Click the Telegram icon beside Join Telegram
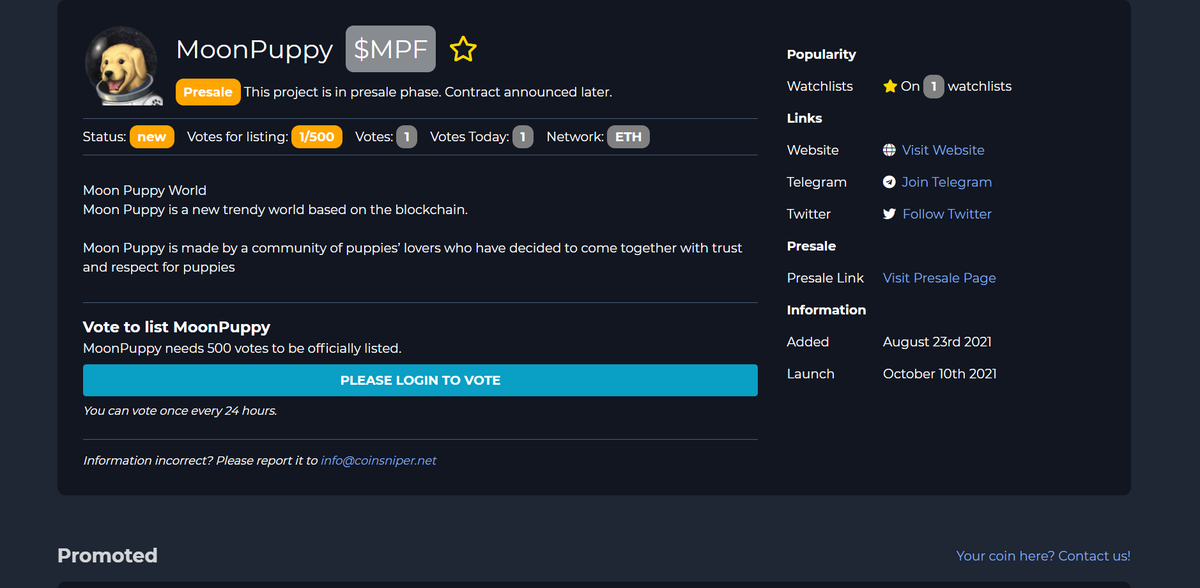1200x588 pixels. click(x=889, y=182)
